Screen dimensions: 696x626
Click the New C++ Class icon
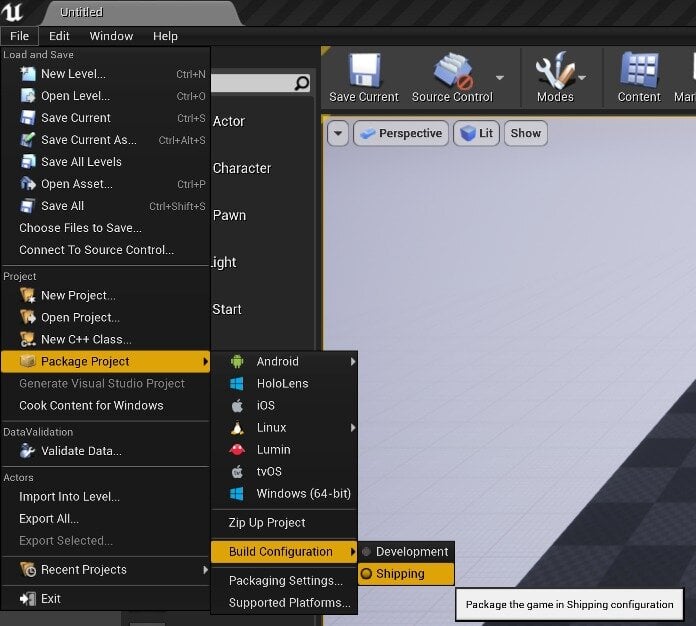coord(28,340)
